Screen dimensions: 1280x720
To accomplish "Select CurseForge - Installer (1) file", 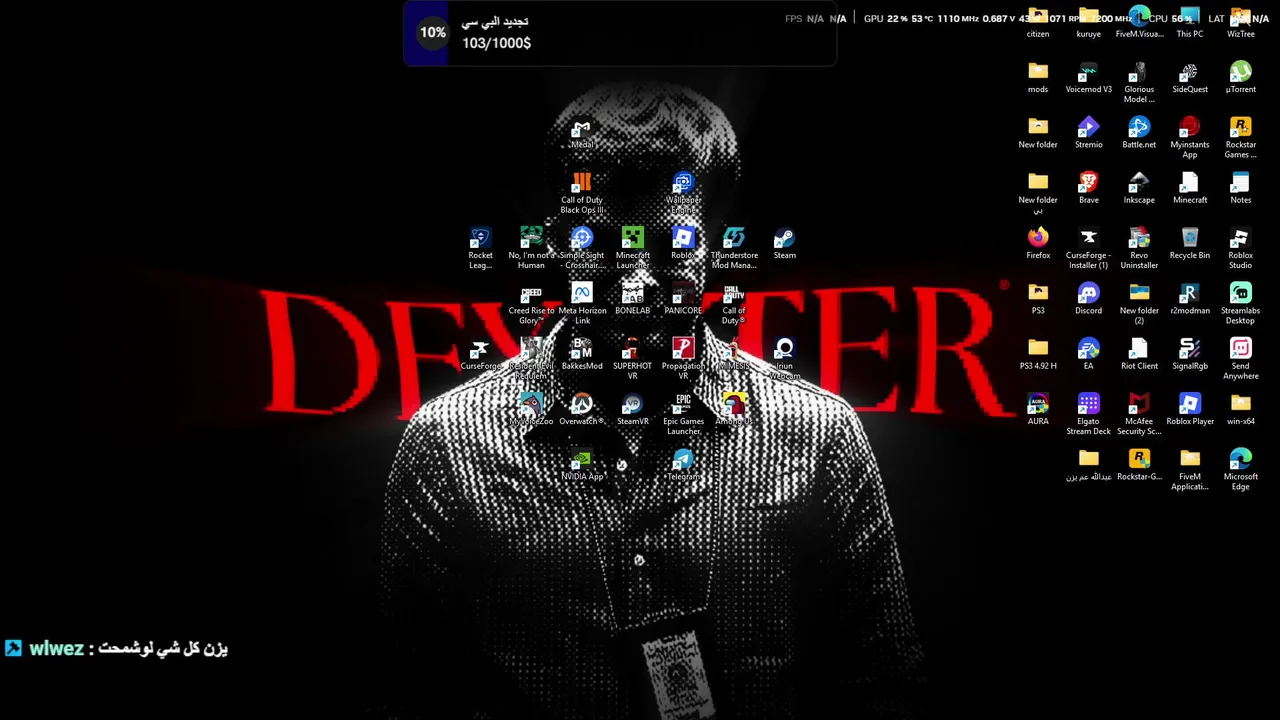I will (x=1088, y=247).
